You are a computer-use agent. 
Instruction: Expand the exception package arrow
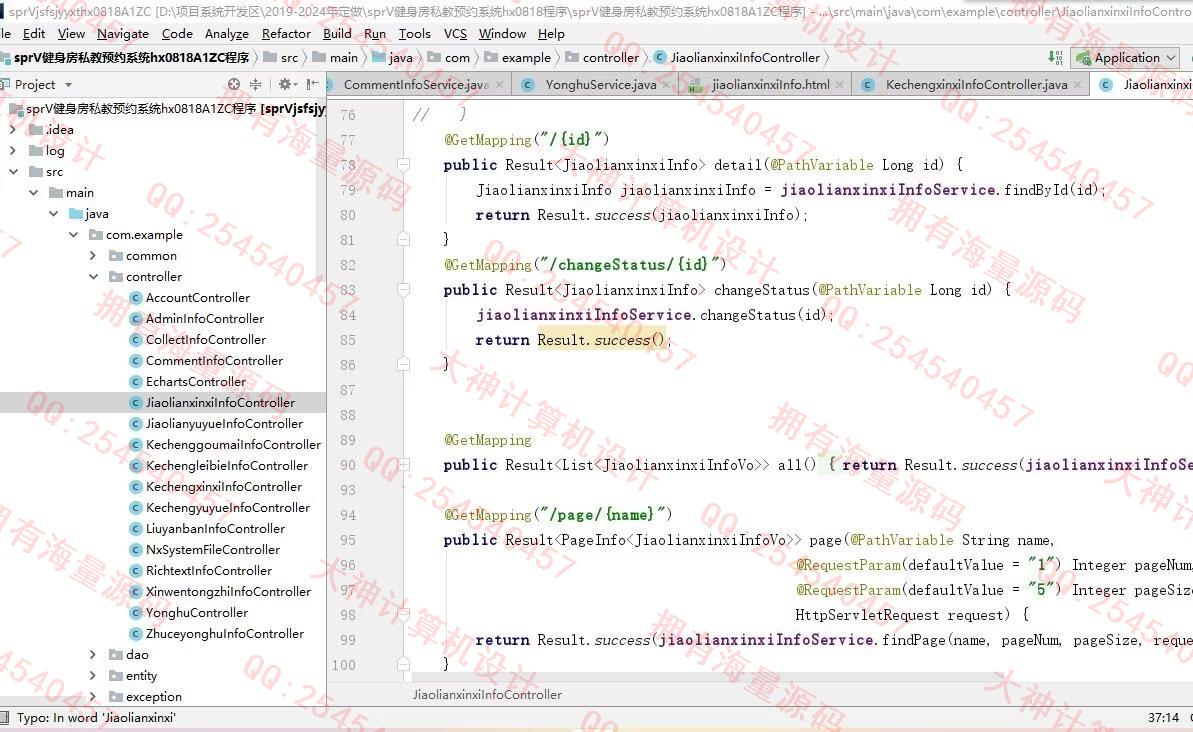[x=93, y=696]
